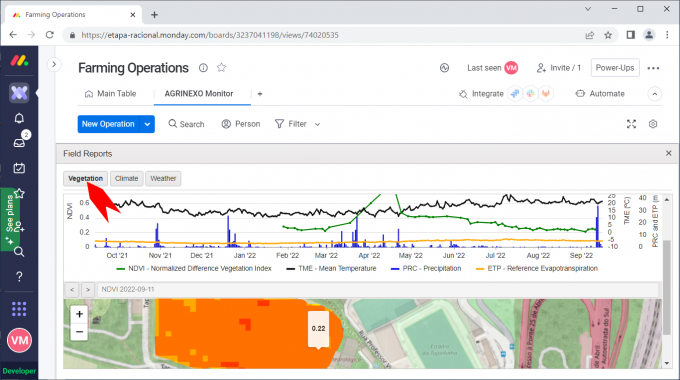The height and width of the screenshot is (380, 680).
Task: Open notifications bell
Action: [19, 118]
